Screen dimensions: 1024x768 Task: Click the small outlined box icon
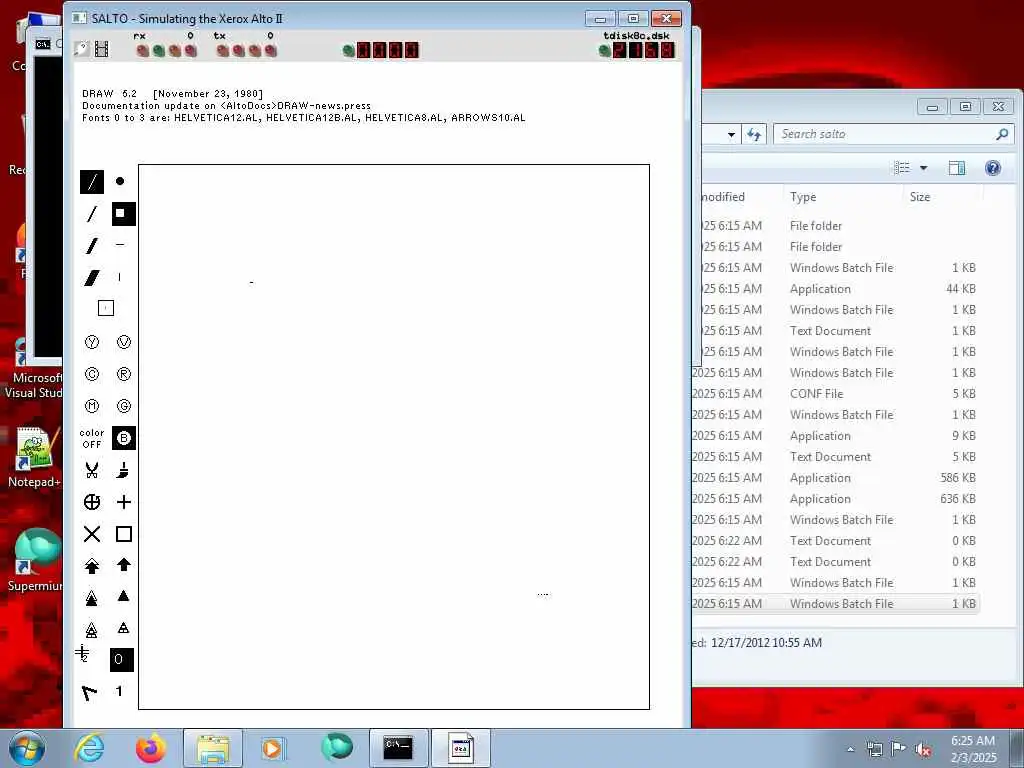point(106,308)
